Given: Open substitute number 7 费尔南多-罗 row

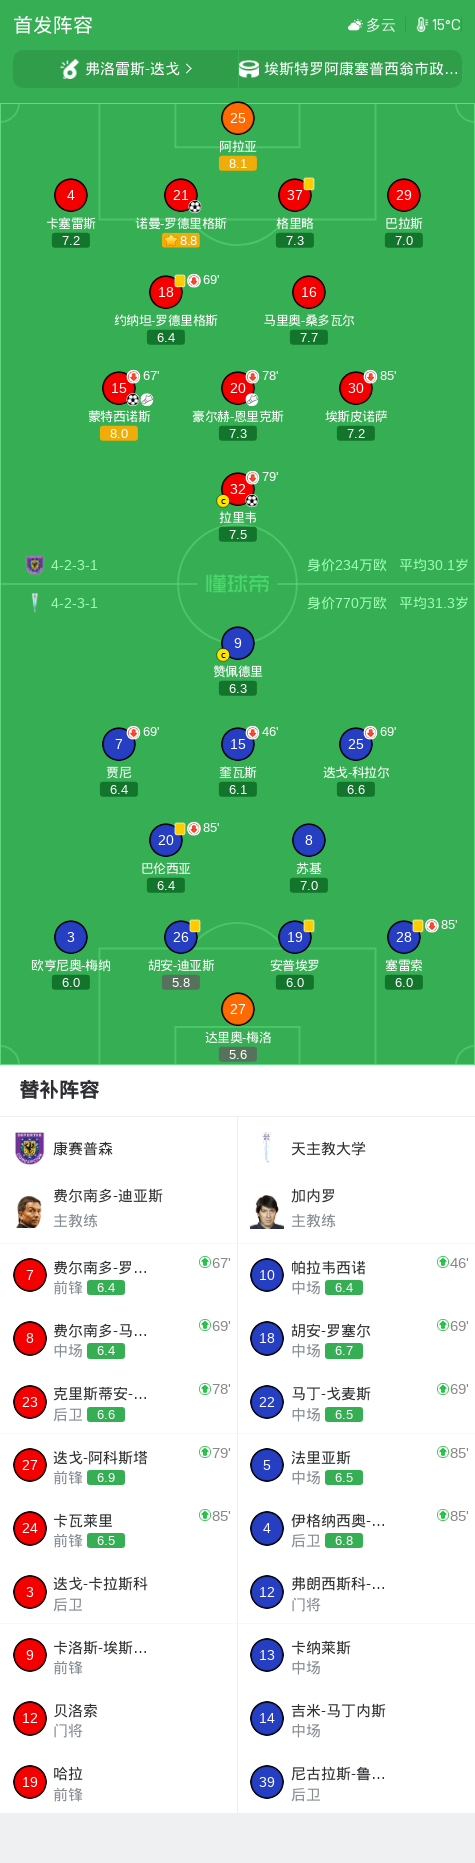Looking at the screenshot, I should (x=118, y=1276).
